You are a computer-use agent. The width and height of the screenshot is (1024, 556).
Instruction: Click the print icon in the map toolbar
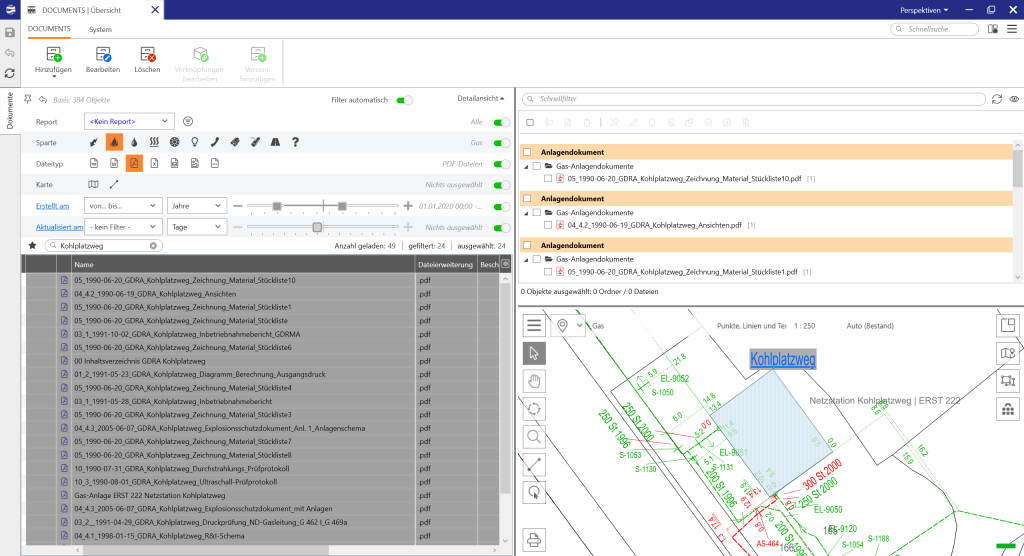[534, 540]
